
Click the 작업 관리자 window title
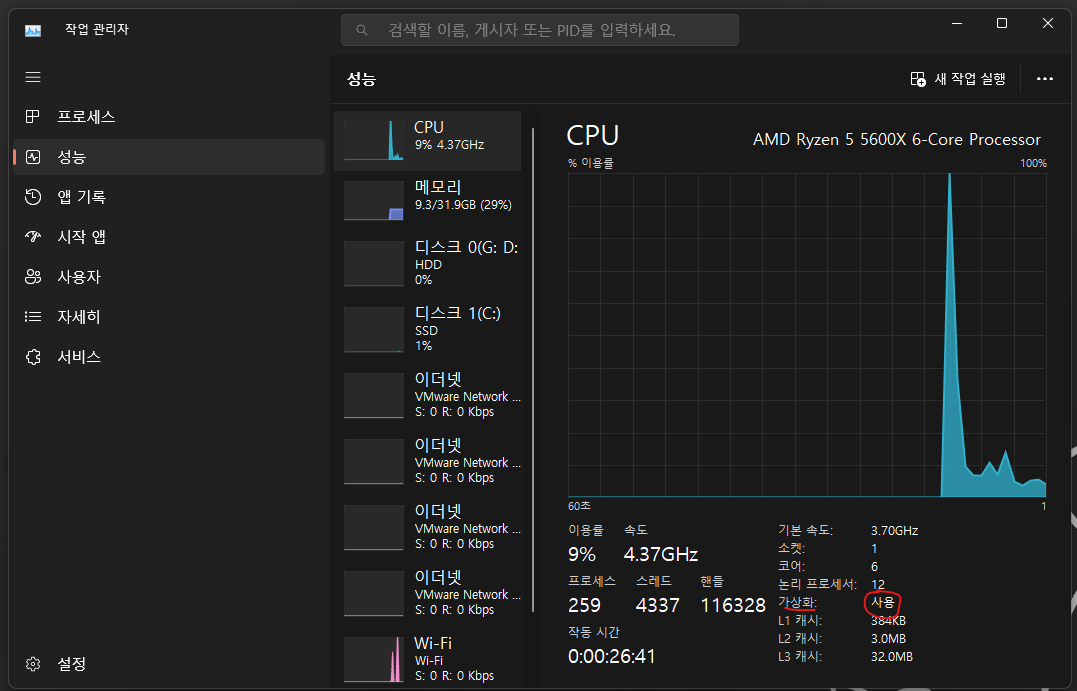[x=97, y=30]
